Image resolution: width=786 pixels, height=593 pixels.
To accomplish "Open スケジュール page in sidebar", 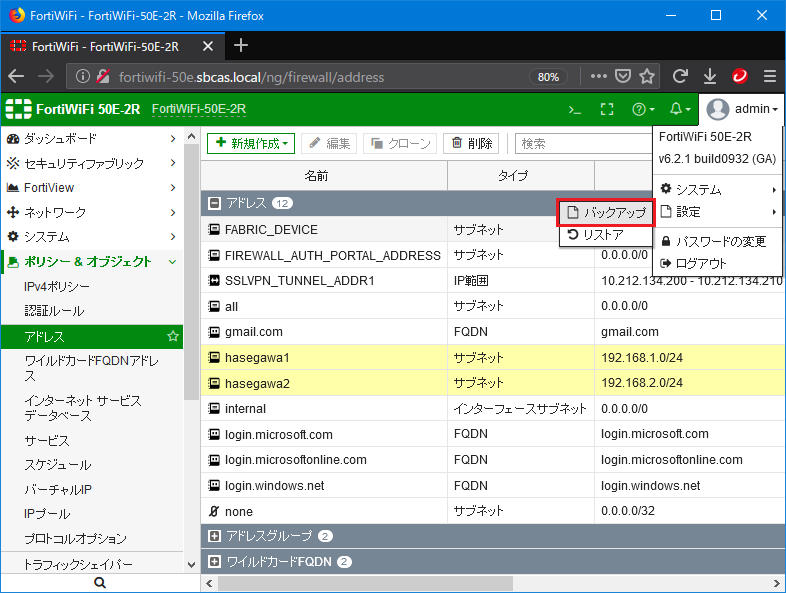I will coord(92,465).
